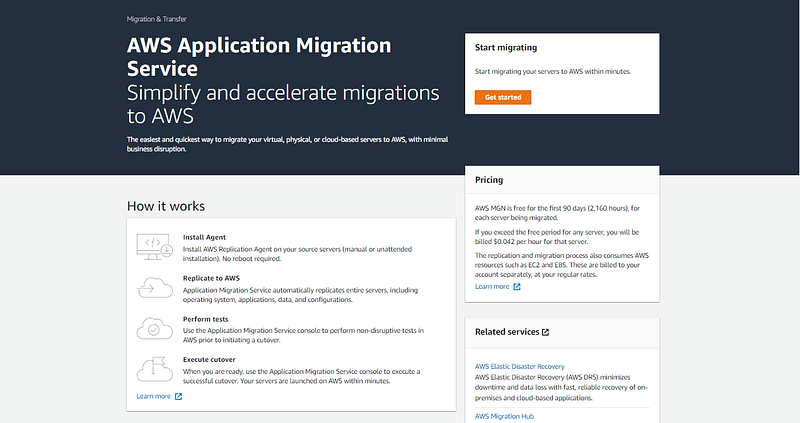Click the Replicate to AWS cloud arrow icon
This screenshot has width=800, height=423.
tap(155, 288)
